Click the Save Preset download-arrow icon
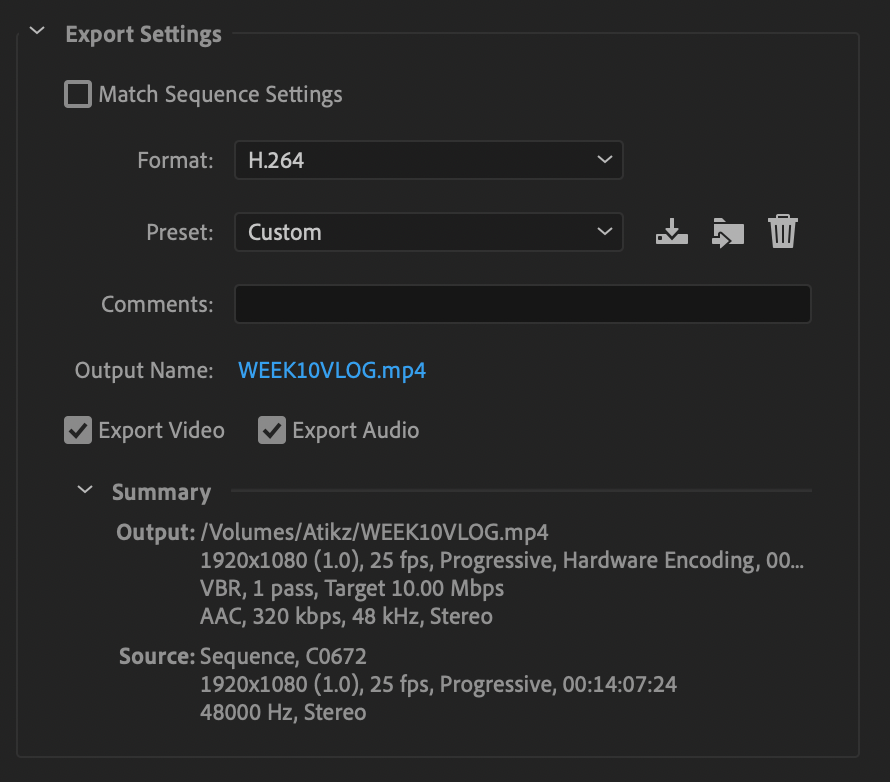 pos(671,231)
